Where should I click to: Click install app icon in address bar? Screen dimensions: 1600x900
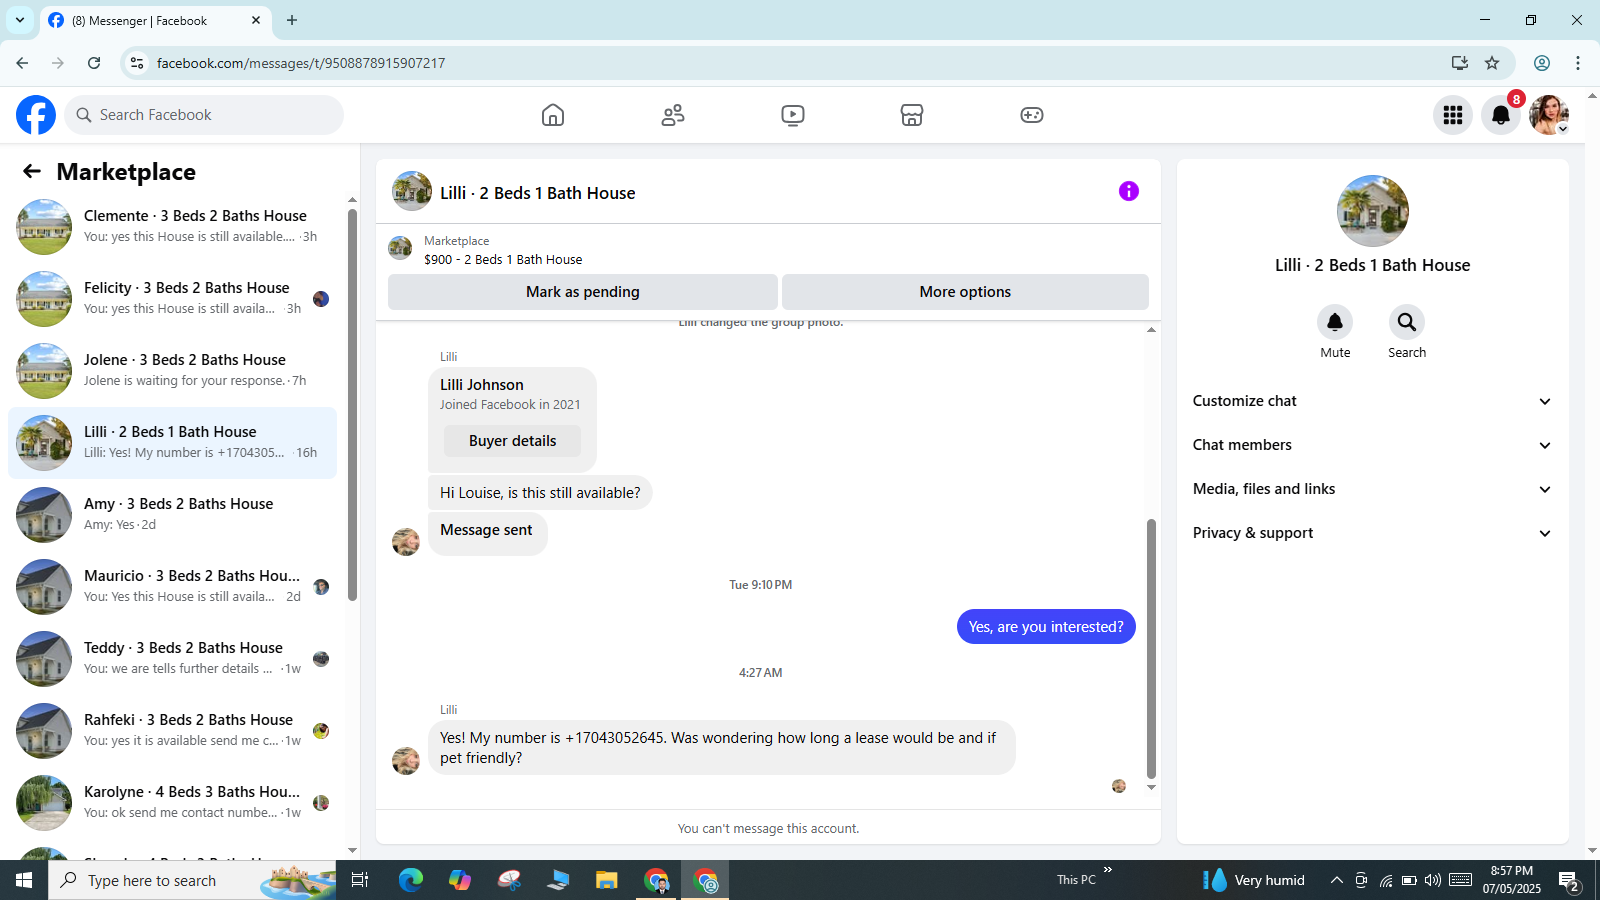point(1460,63)
